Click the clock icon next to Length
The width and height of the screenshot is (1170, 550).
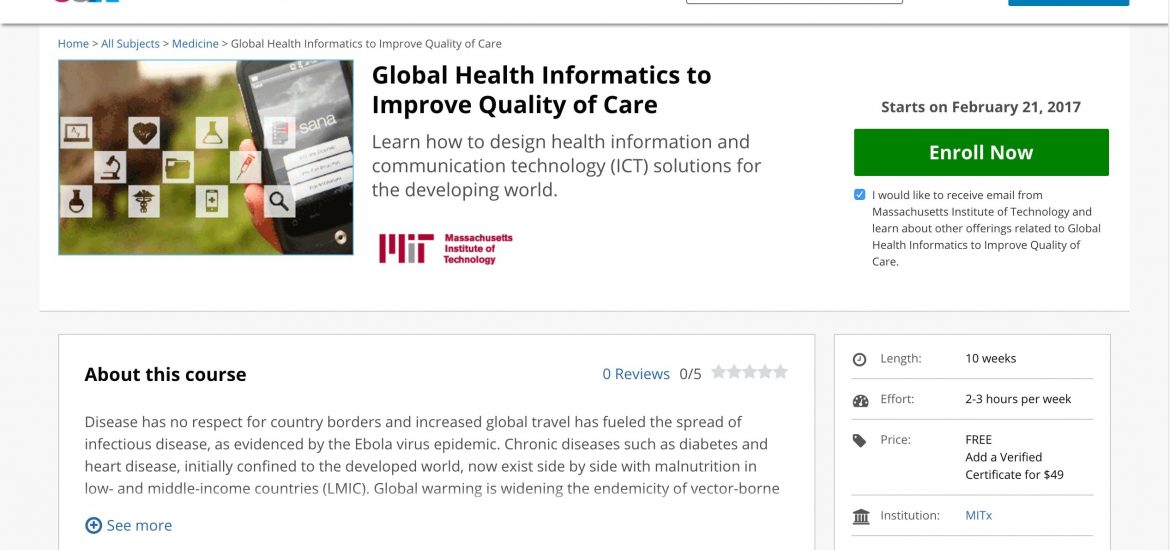tap(860, 359)
